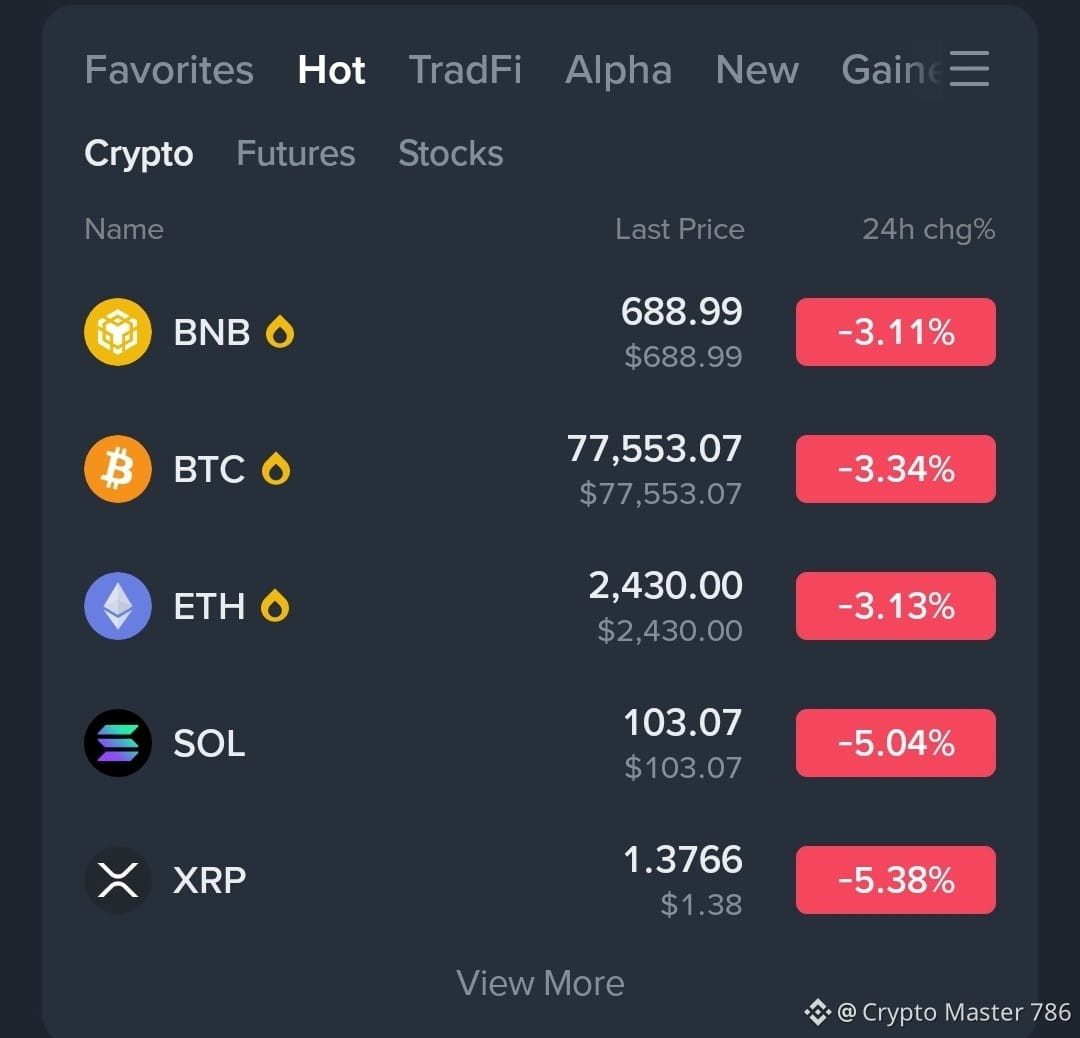
Task: Sort by Last Price column header
Action: pos(679,229)
